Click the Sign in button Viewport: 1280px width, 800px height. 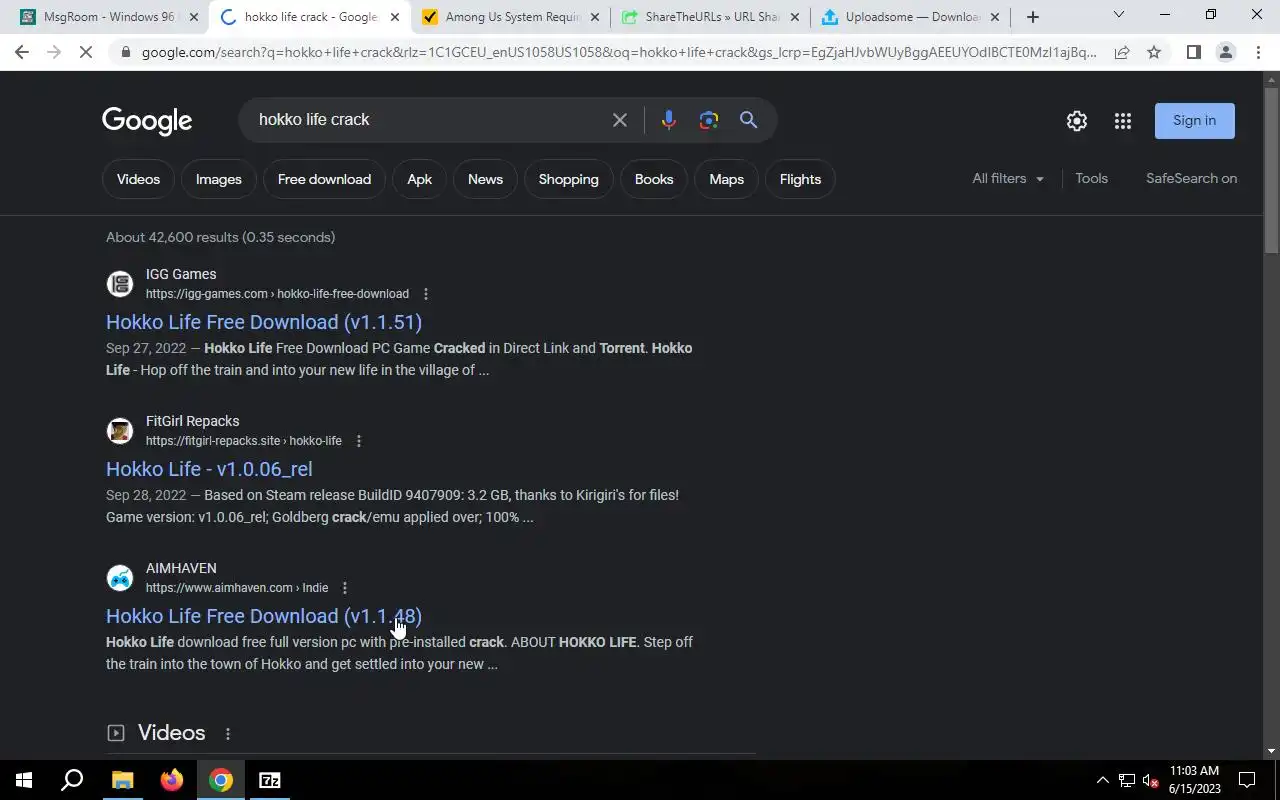pyautogui.click(x=1194, y=121)
